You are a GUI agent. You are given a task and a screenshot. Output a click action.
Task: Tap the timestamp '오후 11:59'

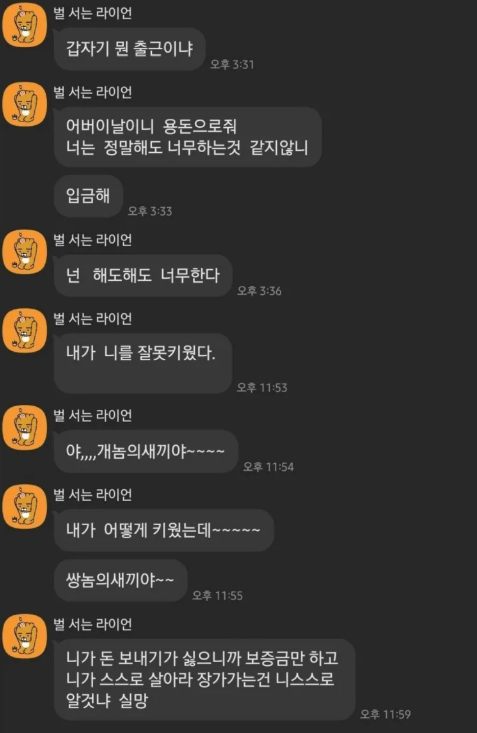click(385, 714)
